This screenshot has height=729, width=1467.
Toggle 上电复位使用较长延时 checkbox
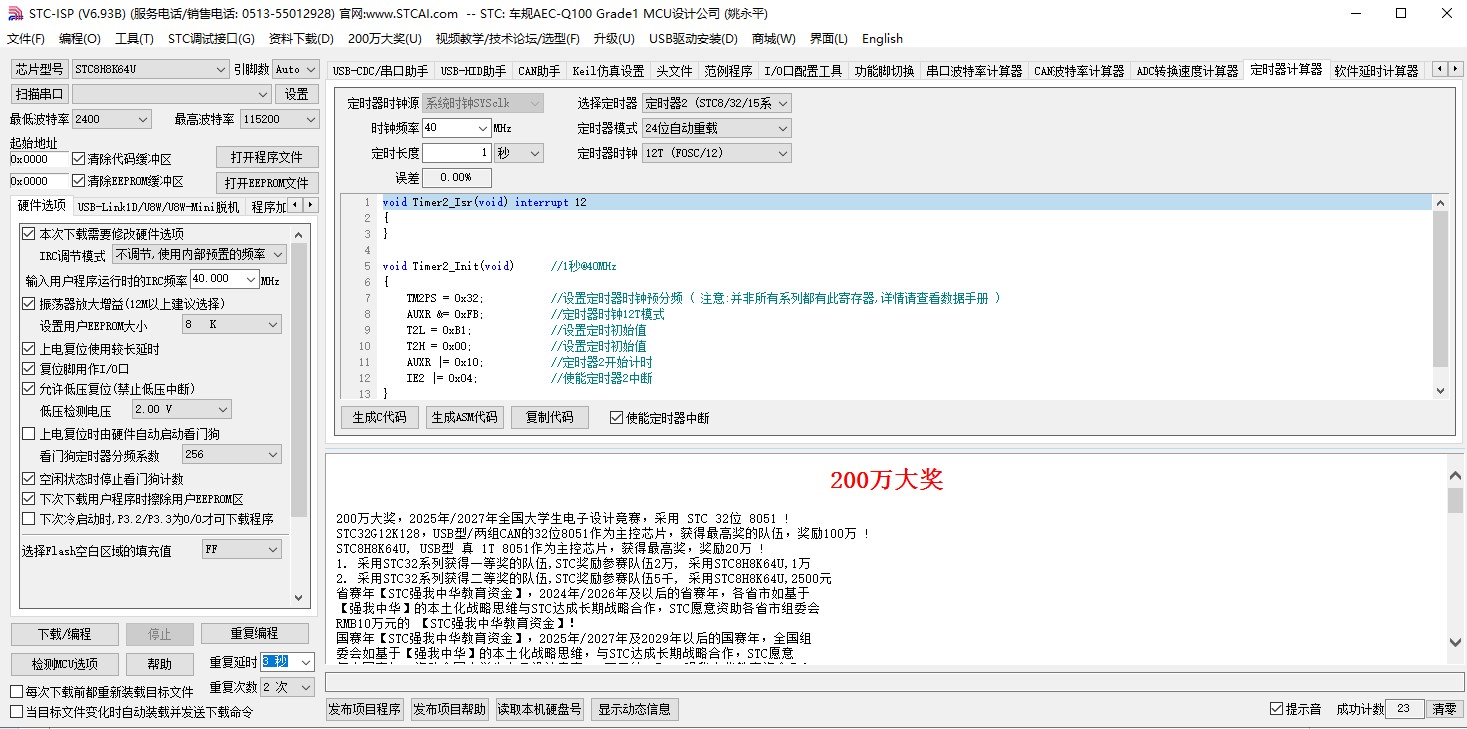coord(28,349)
